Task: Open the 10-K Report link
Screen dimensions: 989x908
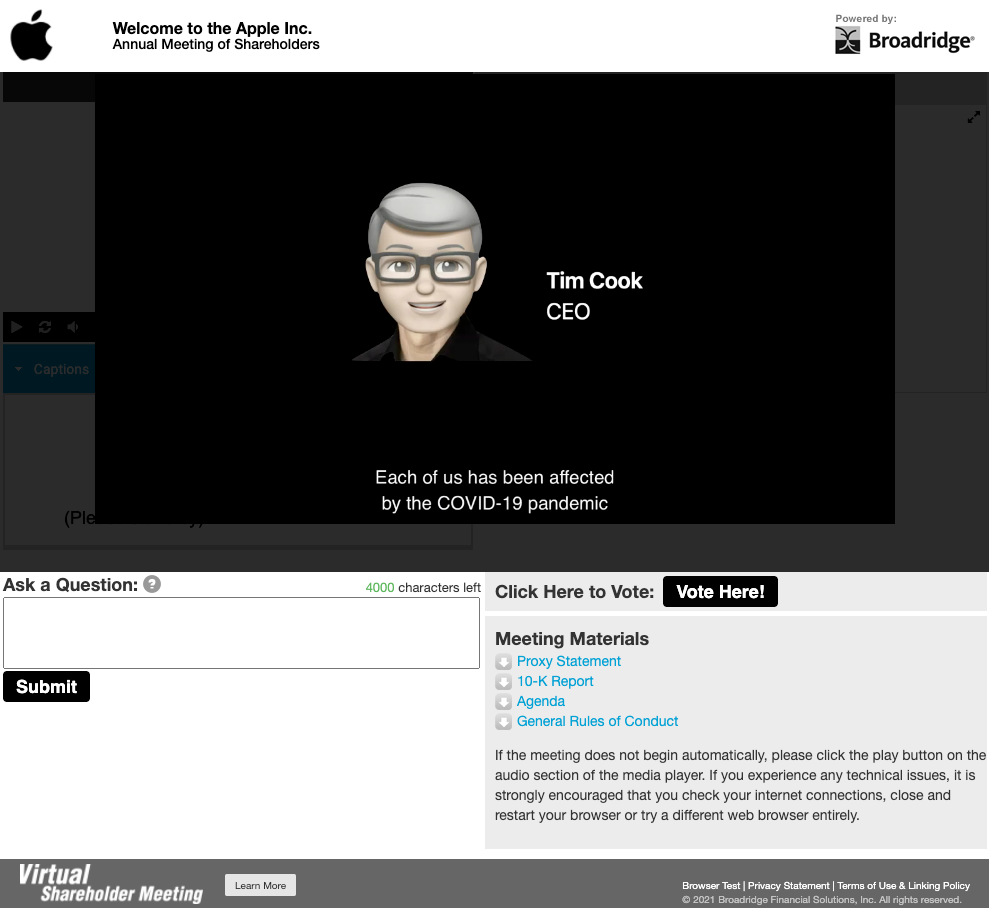Action: pos(555,681)
